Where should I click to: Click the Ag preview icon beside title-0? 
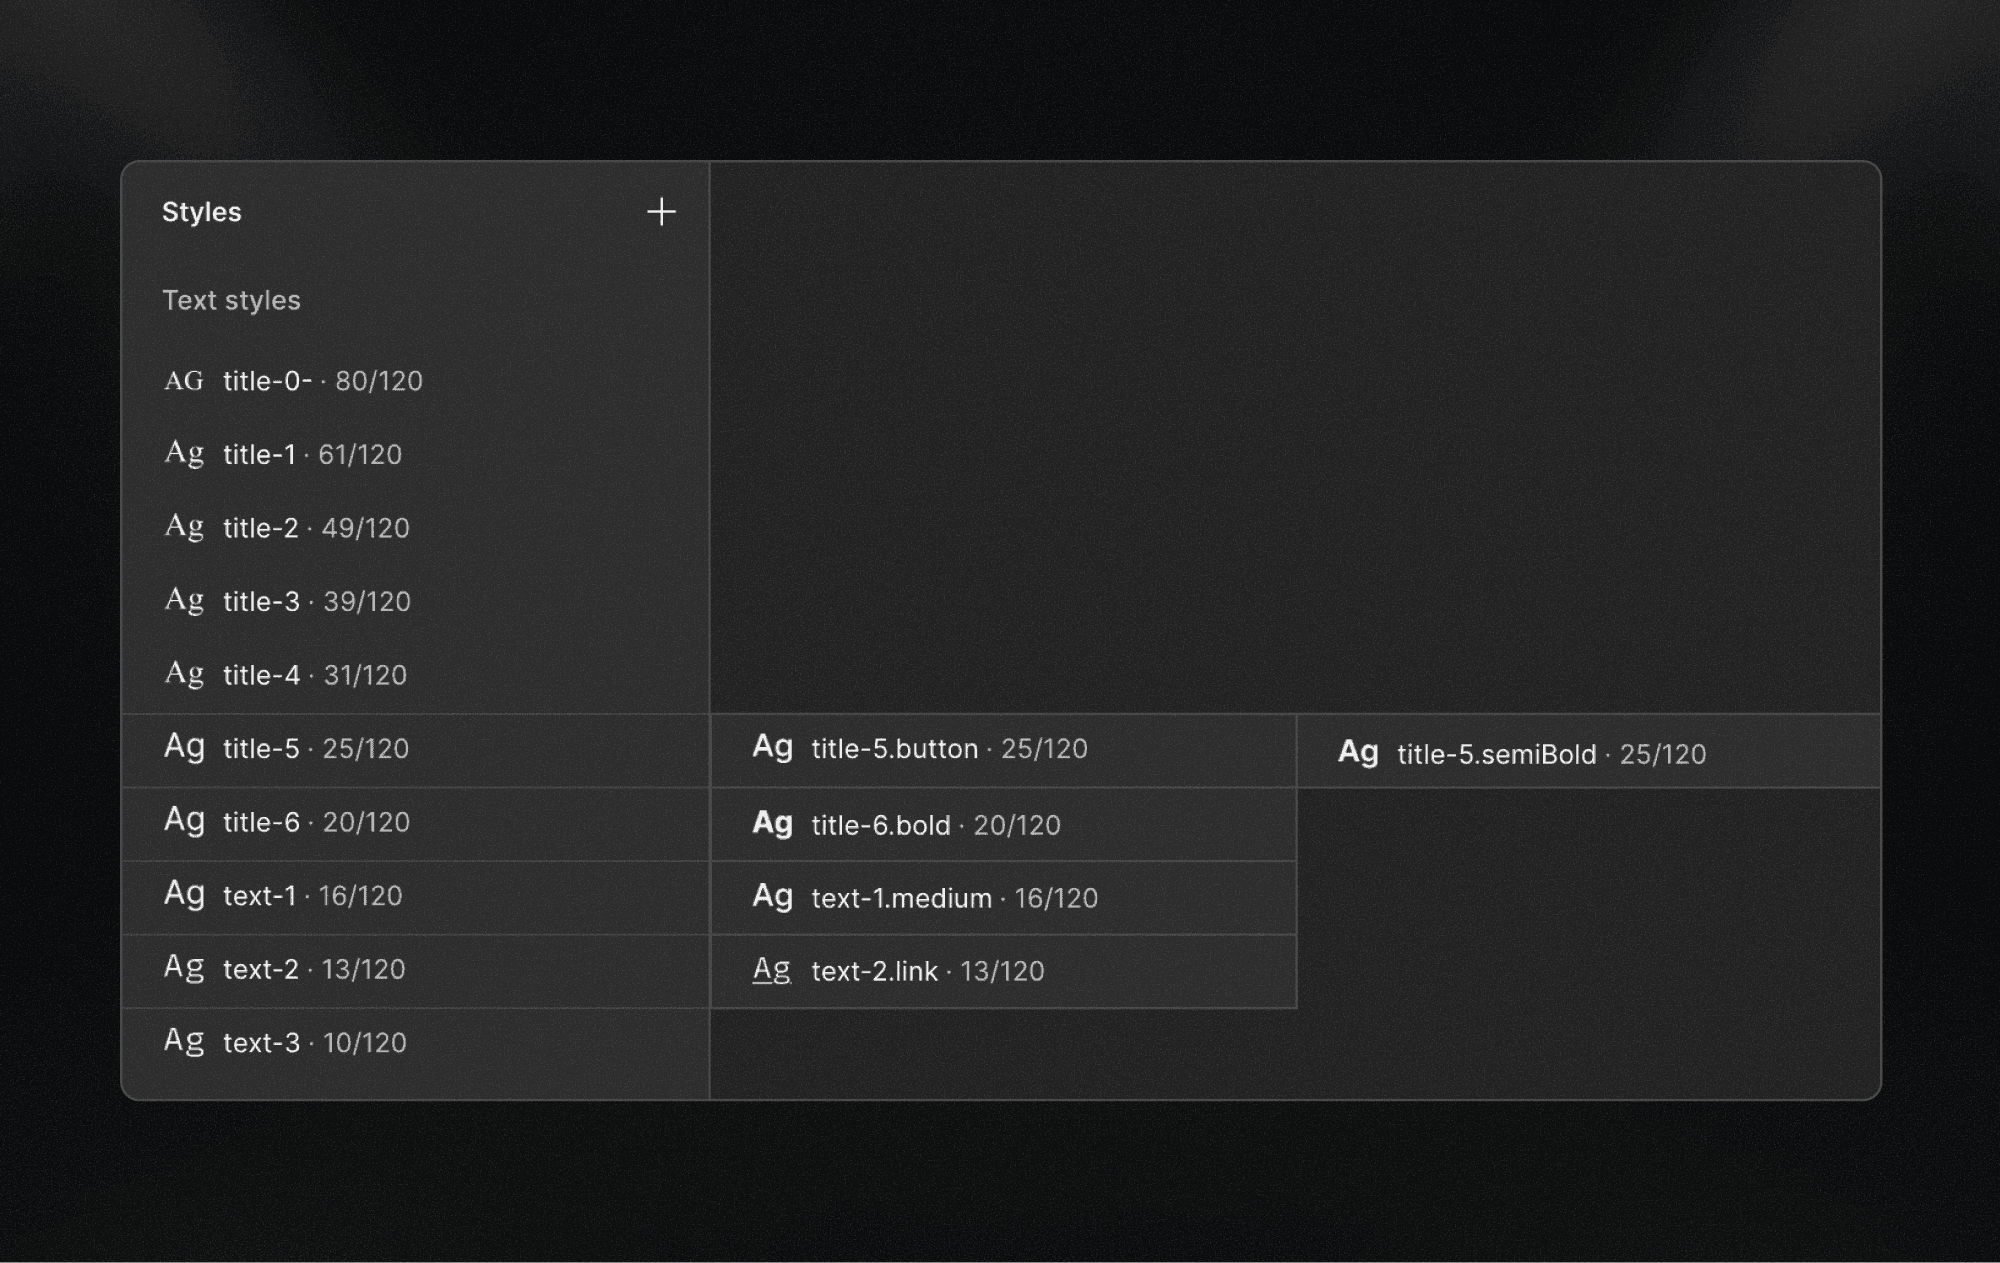(x=184, y=380)
